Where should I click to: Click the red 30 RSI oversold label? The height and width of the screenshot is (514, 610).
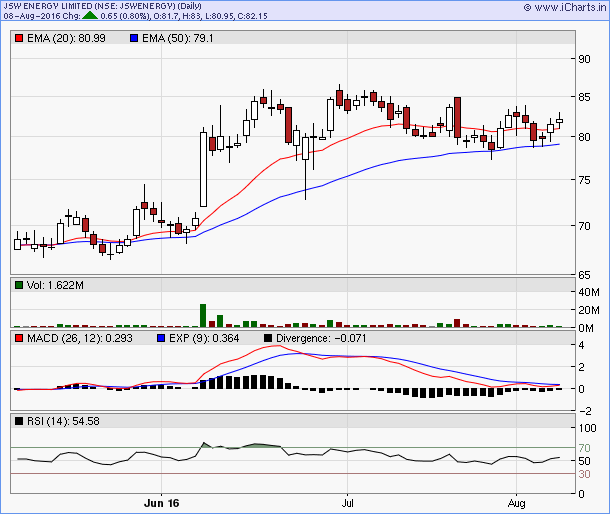(584, 474)
